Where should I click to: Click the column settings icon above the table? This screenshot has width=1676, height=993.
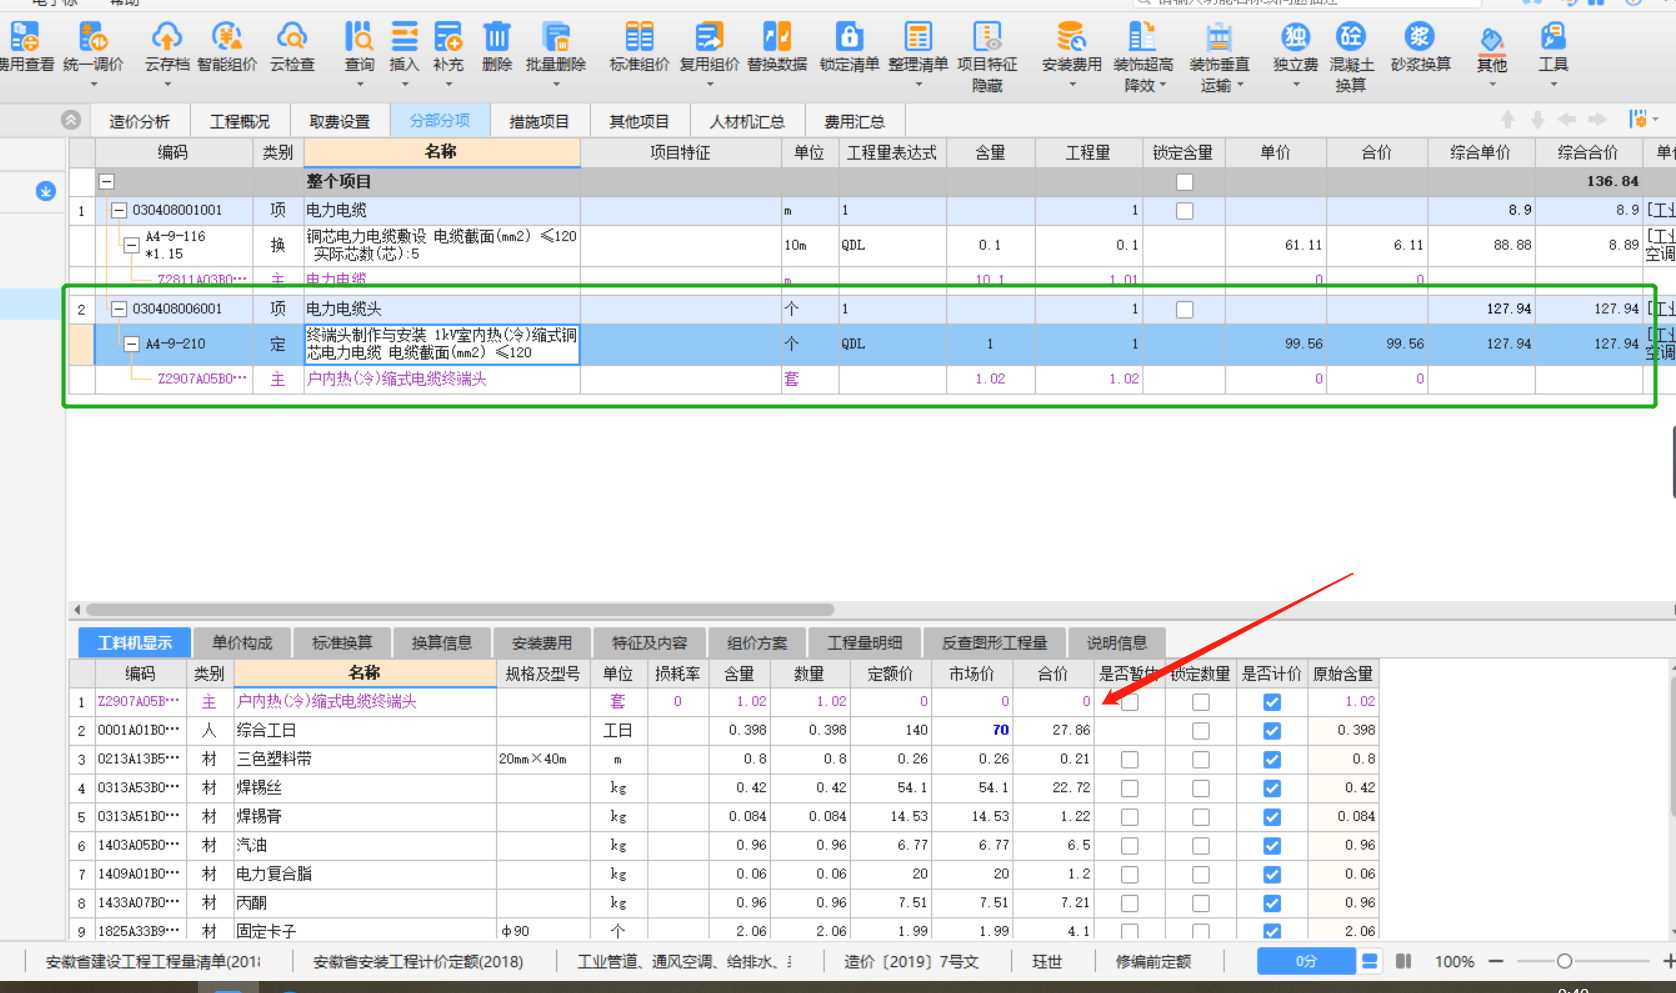(1637, 119)
